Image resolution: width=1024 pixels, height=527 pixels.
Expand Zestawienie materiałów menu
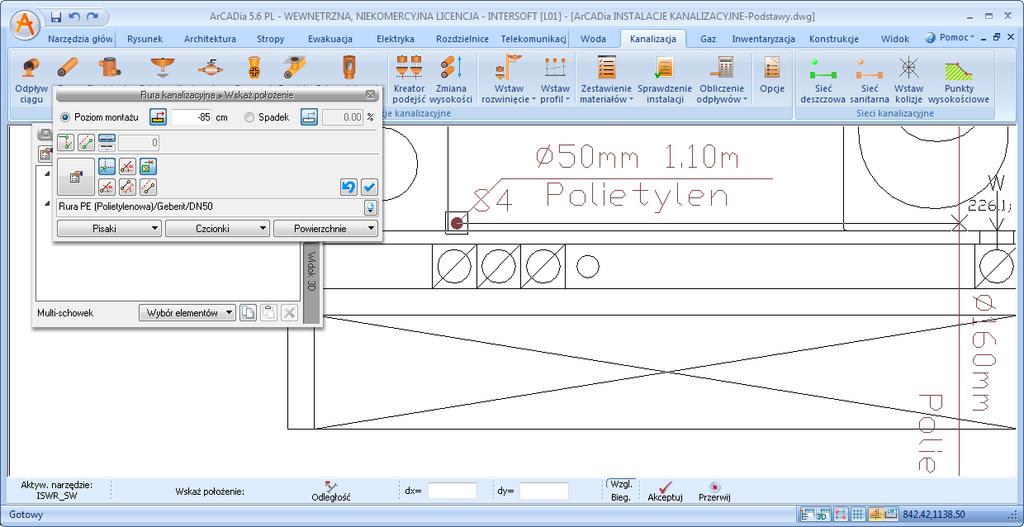click(606, 80)
